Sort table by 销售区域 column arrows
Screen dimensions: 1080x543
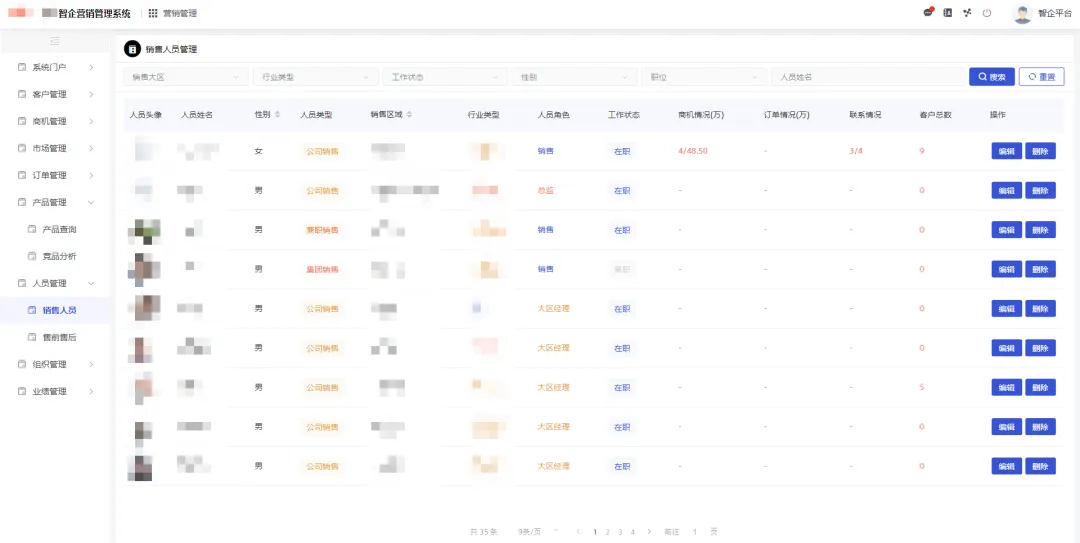tap(409, 115)
